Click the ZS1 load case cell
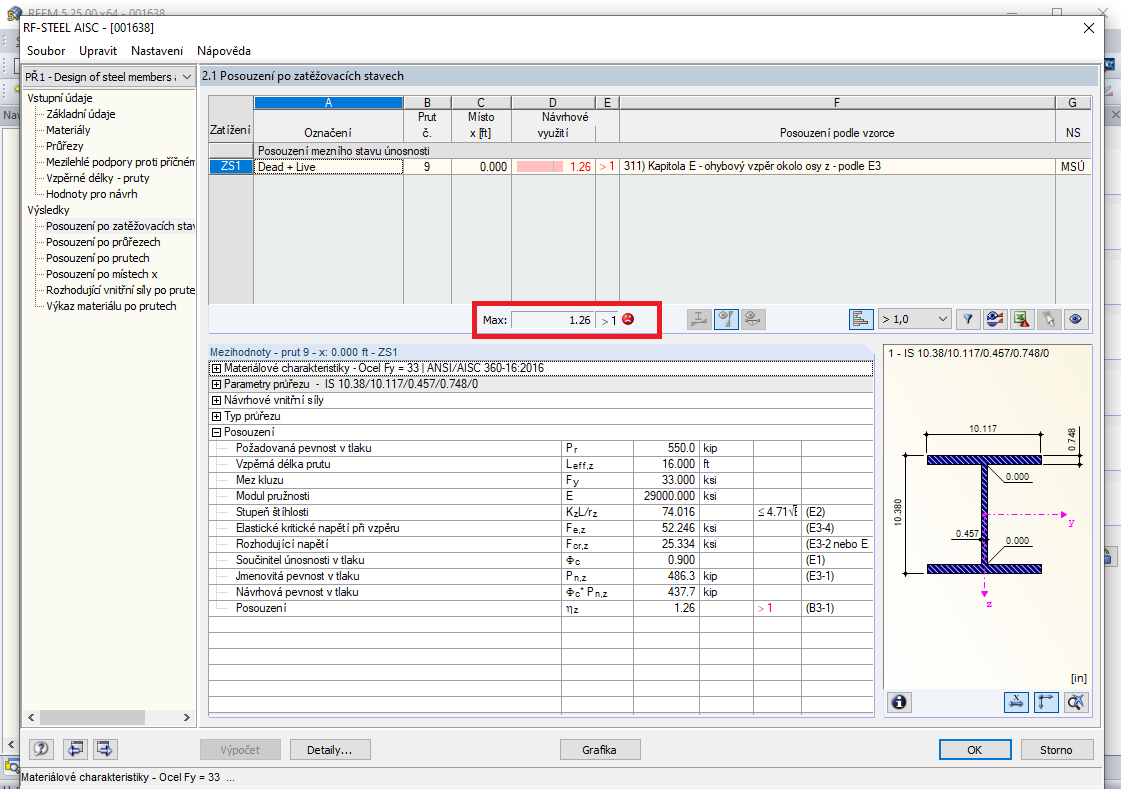 pyautogui.click(x=231, y=167)
